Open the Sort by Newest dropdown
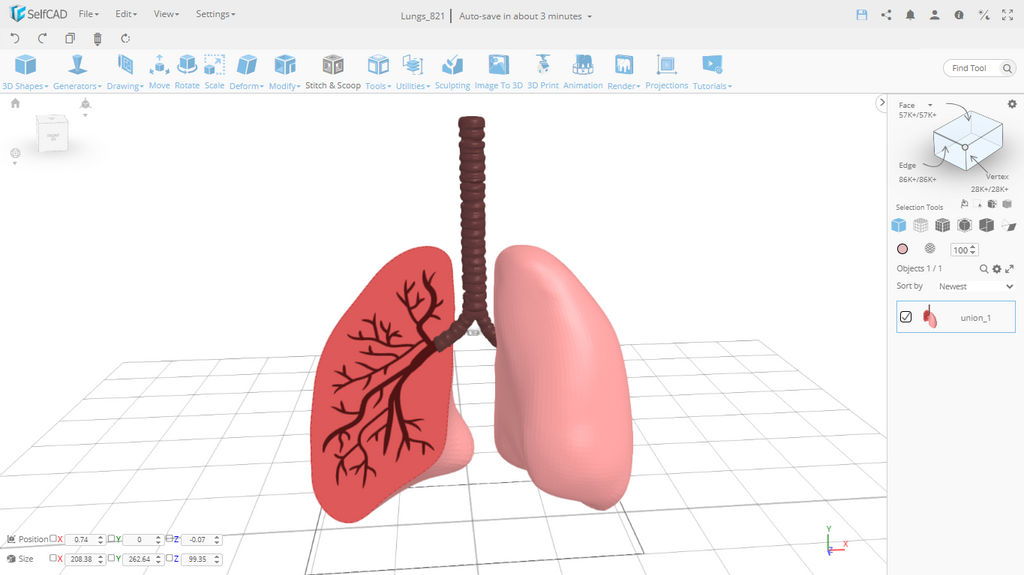Image resolution: width=1024 pixels, height=575 pixels. 975,286
